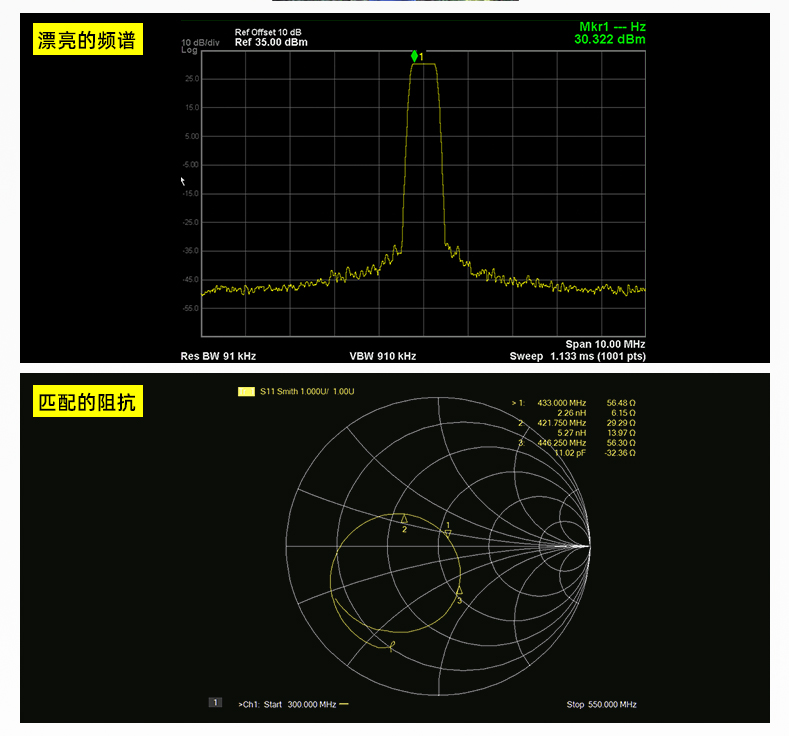Click the 13.97 Ω value
This screenshot has width=790, height=736.
pos(621,433)
